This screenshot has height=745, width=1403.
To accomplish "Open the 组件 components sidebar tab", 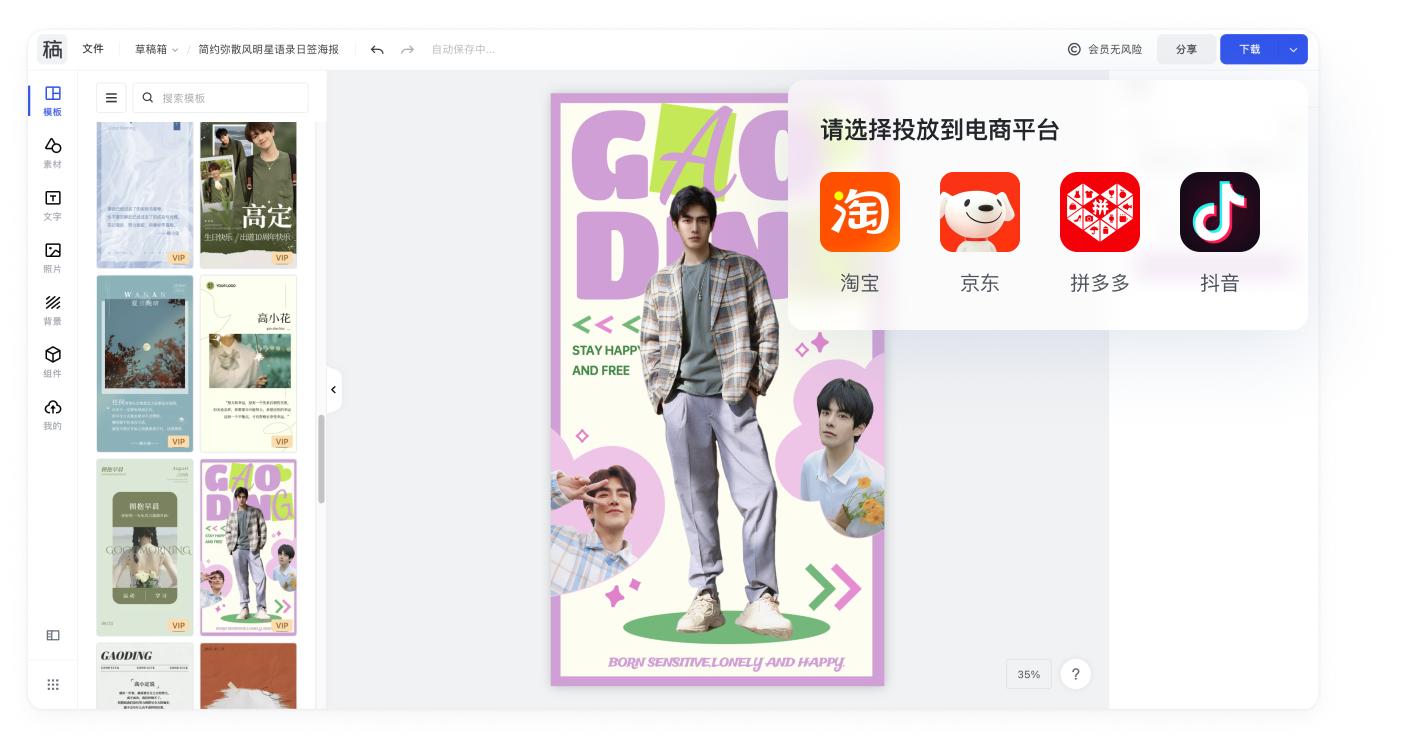I will 53,362.
